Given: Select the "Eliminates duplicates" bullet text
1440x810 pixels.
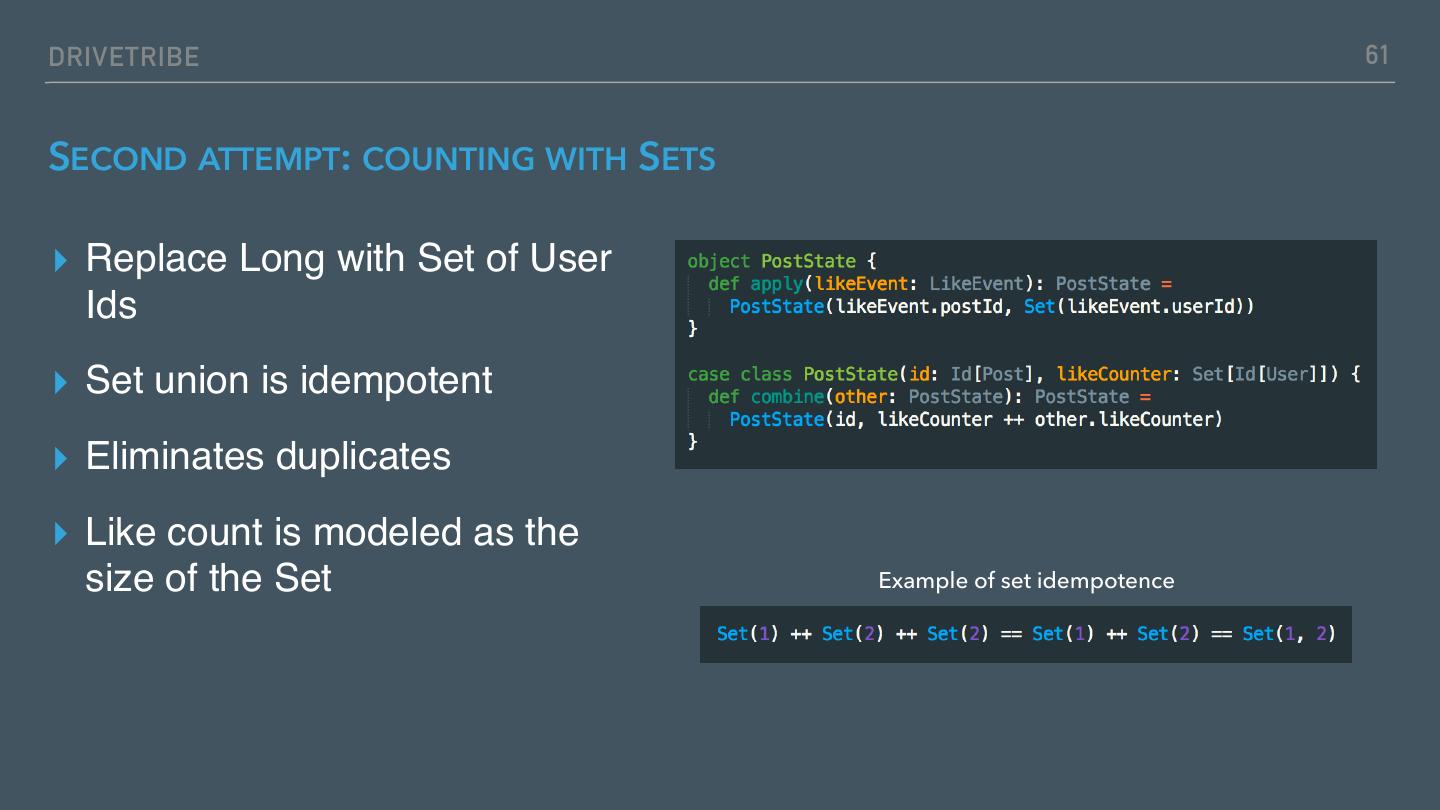Looking at the screenshot, I should pyautogui.click(x=268, y=456).
